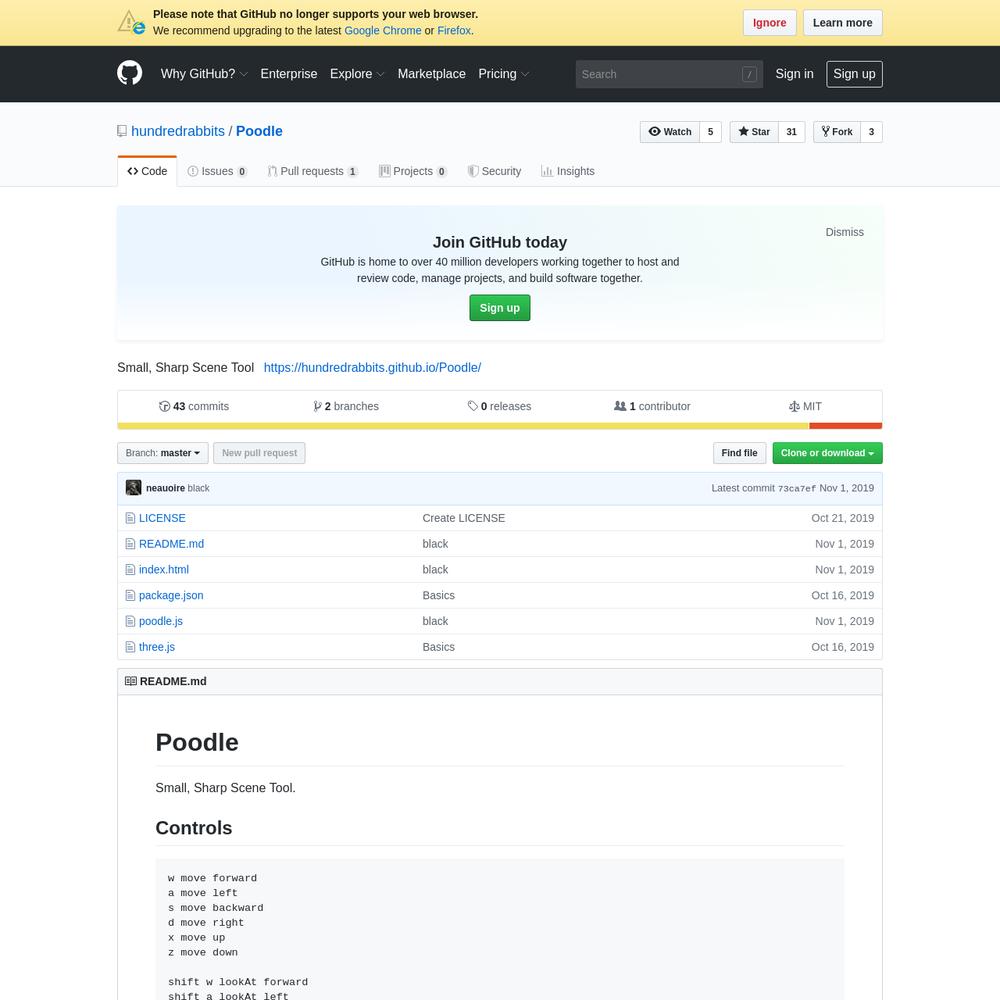The width and height of the screenshot is (1000, 1000).
Task: Open the Enterprise menu item
Action: click(x=289, y=74)
